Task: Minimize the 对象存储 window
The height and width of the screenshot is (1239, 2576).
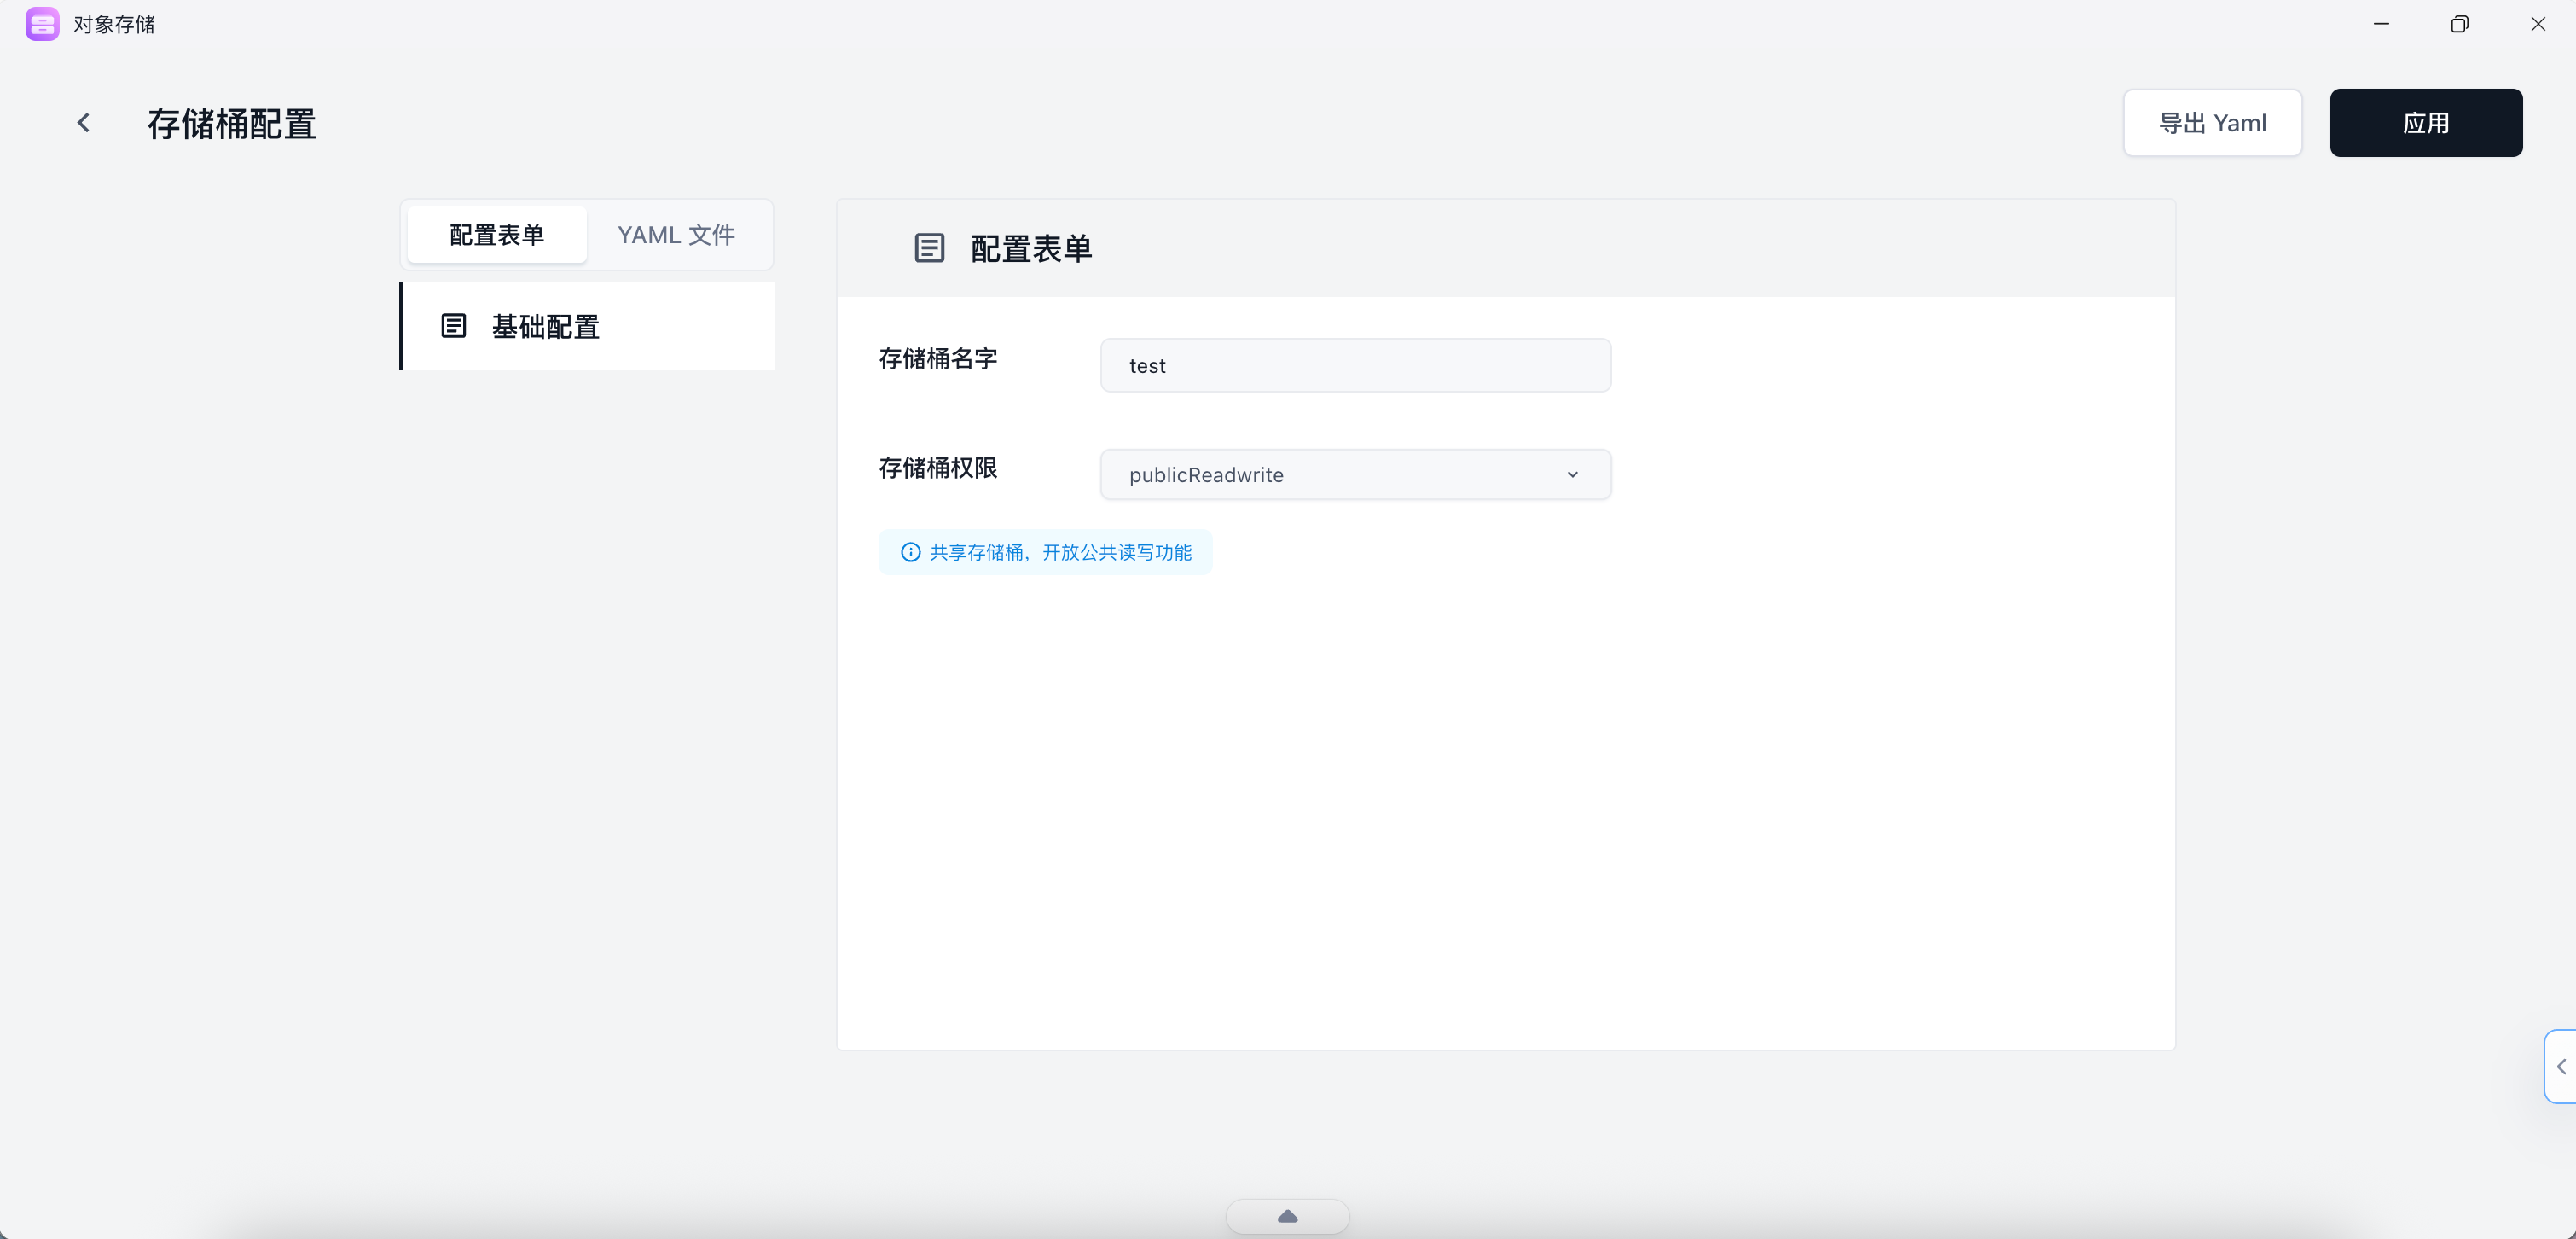Action: click(x=2381, y=23)
